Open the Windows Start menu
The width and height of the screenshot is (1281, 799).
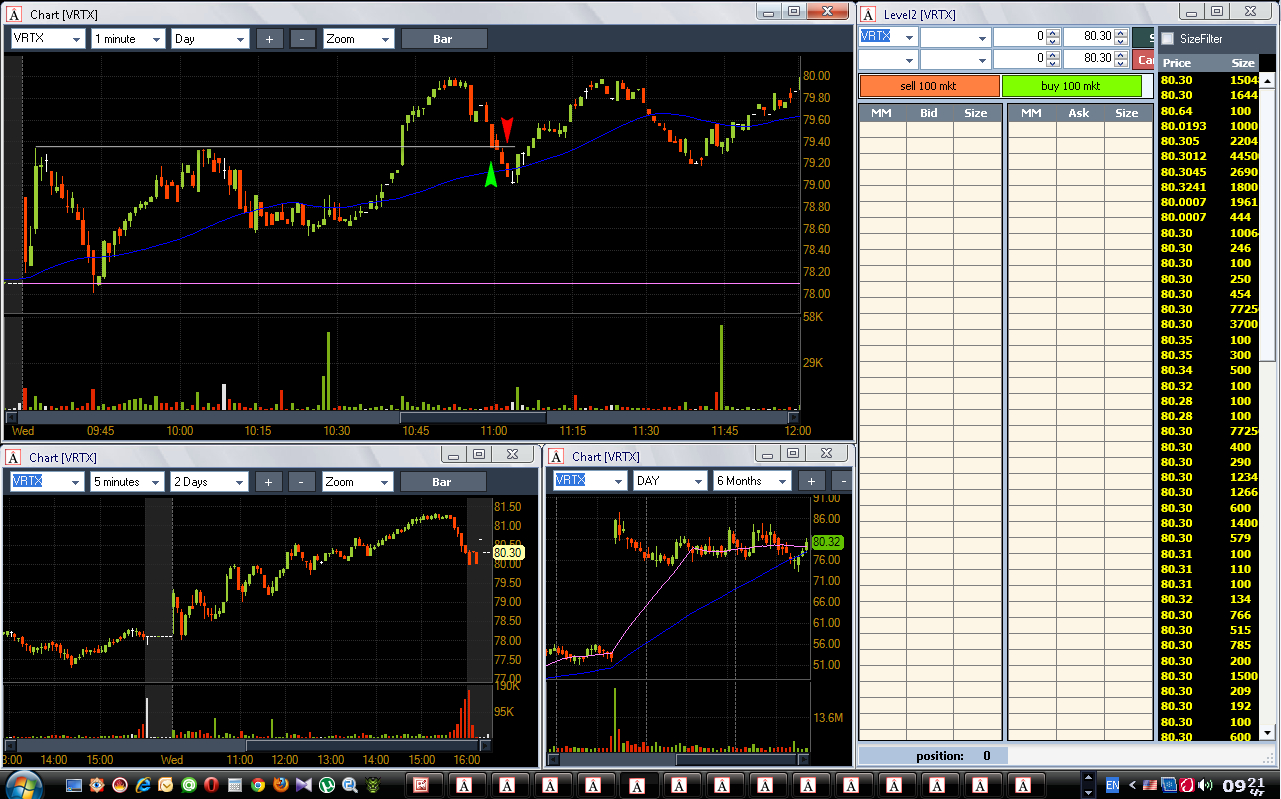click(x=24, y=784)
